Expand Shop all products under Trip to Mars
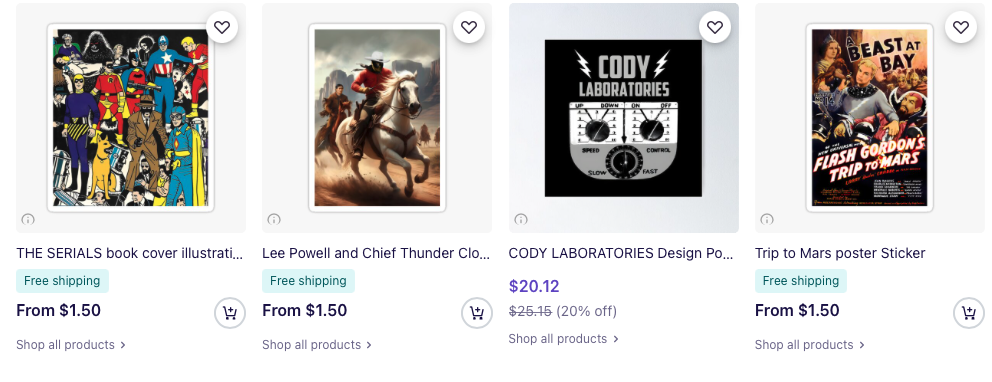Image resolution: width=992 pixels, height=382 pixels. click(810, 345)
